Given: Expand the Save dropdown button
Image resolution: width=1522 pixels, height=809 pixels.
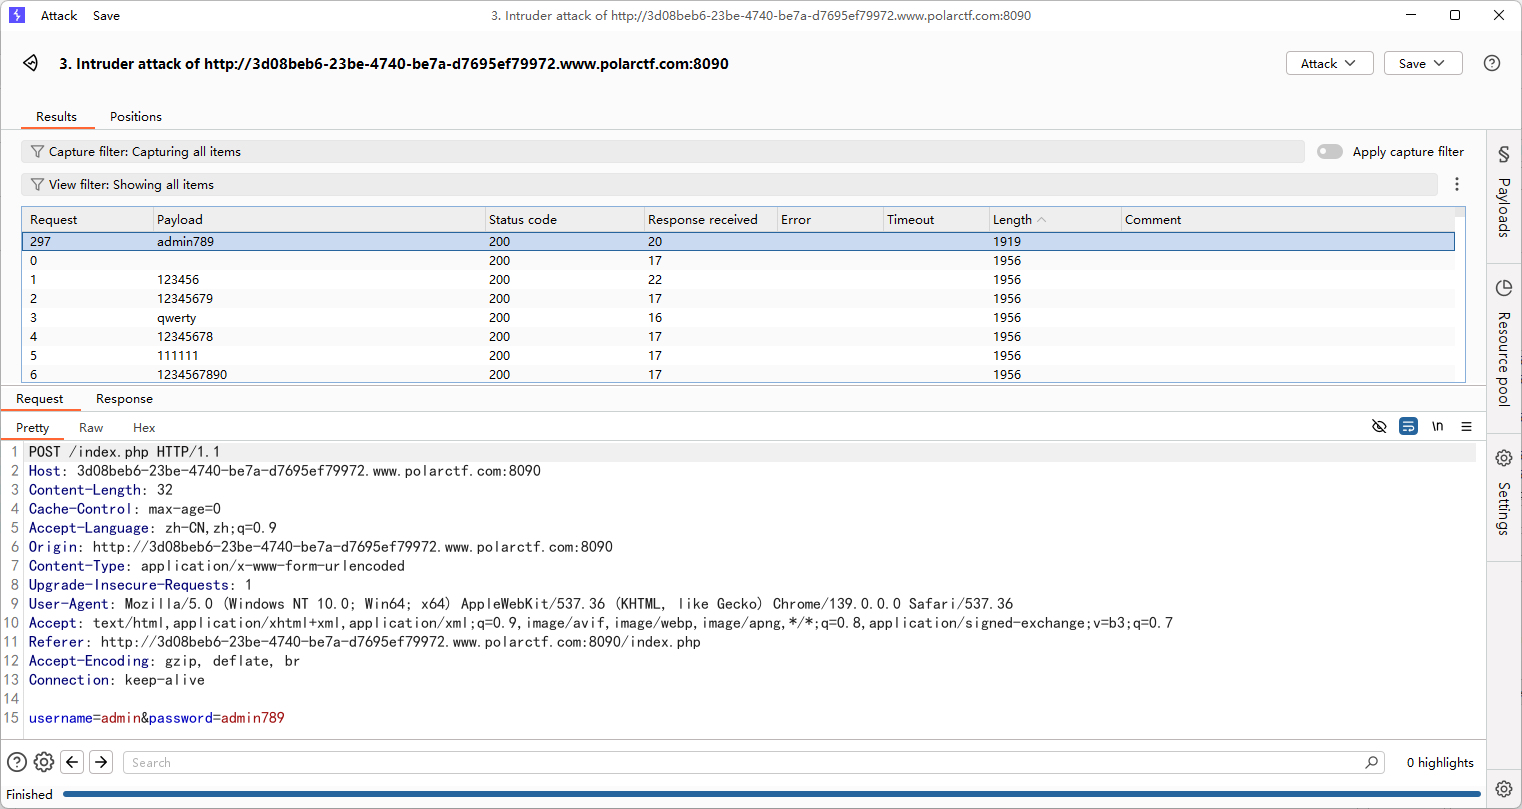Looking at the screenshot, I should [x=1422, y=63].
